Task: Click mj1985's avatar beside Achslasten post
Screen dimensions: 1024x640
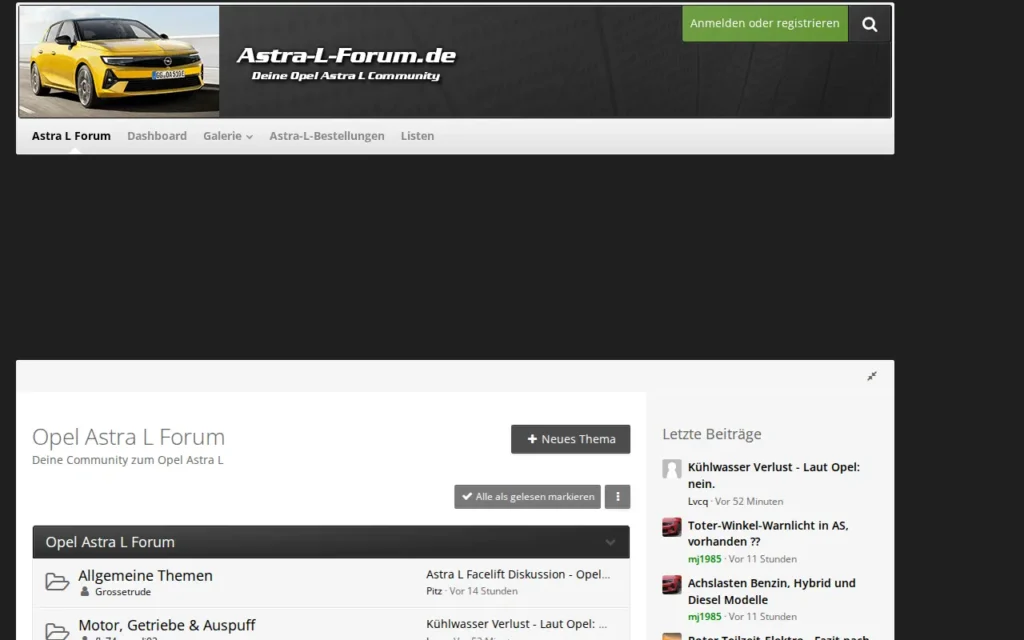Action: pos(671,584)
